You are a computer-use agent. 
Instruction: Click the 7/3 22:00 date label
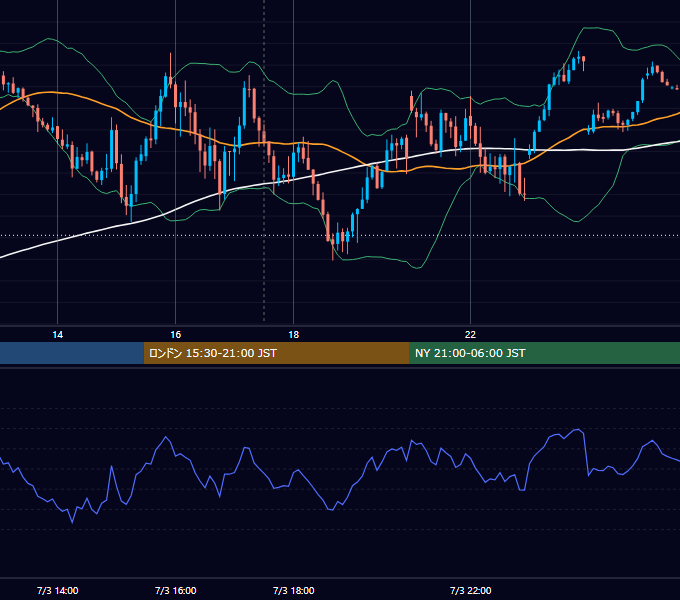(x=471, y=590)
